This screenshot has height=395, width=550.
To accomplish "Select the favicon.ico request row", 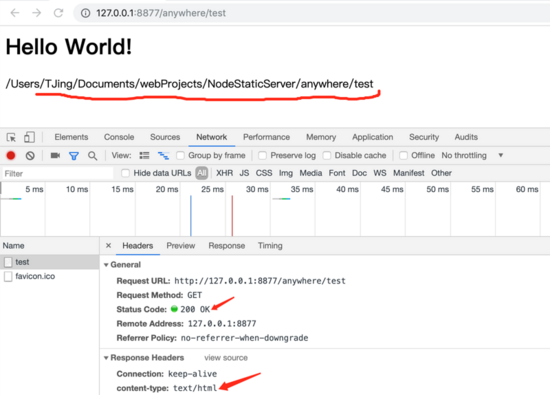I will tap(49, 276).
